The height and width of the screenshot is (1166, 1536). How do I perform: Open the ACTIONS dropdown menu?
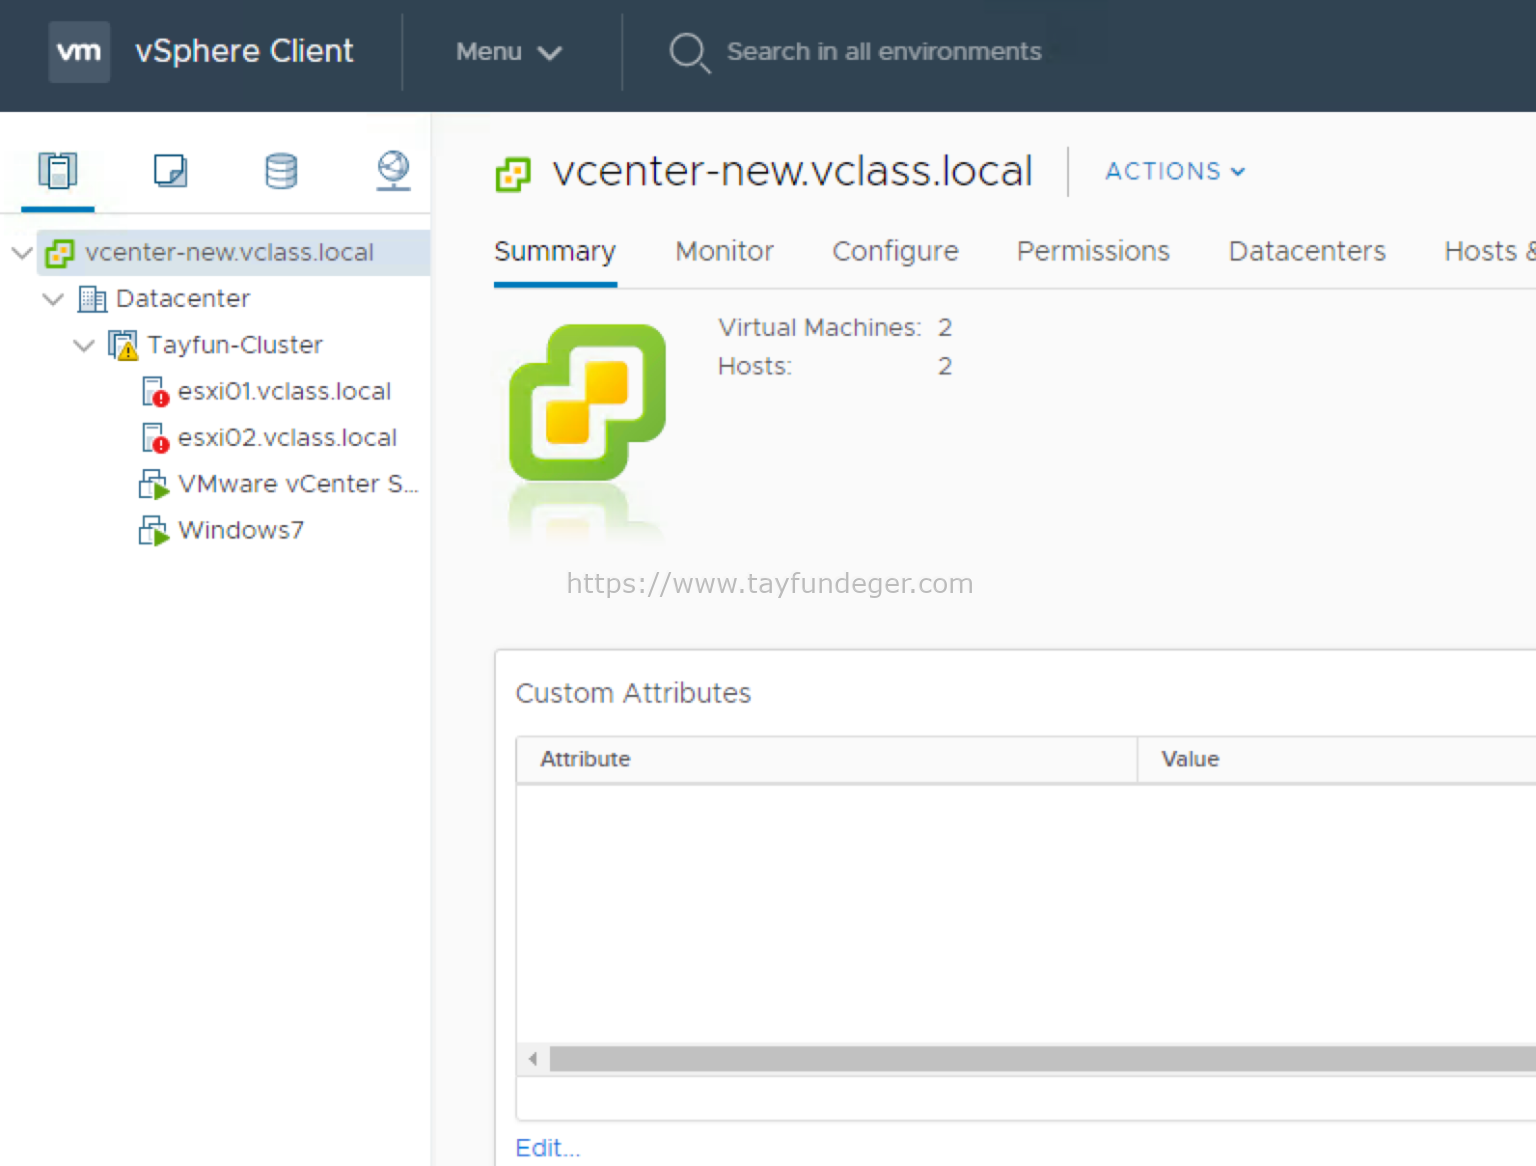click(x=1174, y=171)
